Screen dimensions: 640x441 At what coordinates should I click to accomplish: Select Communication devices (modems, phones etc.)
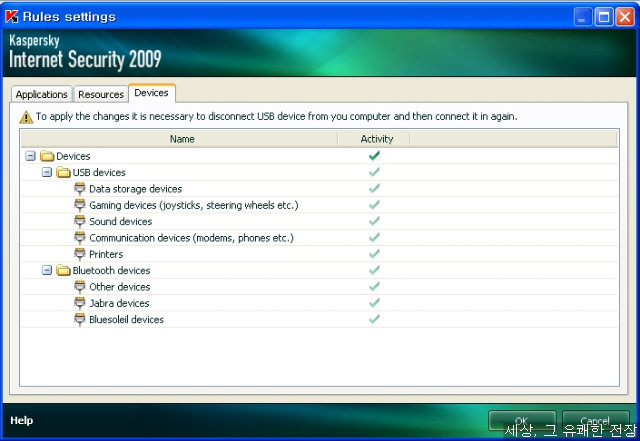pyautogui.click(x=191, y=238)
